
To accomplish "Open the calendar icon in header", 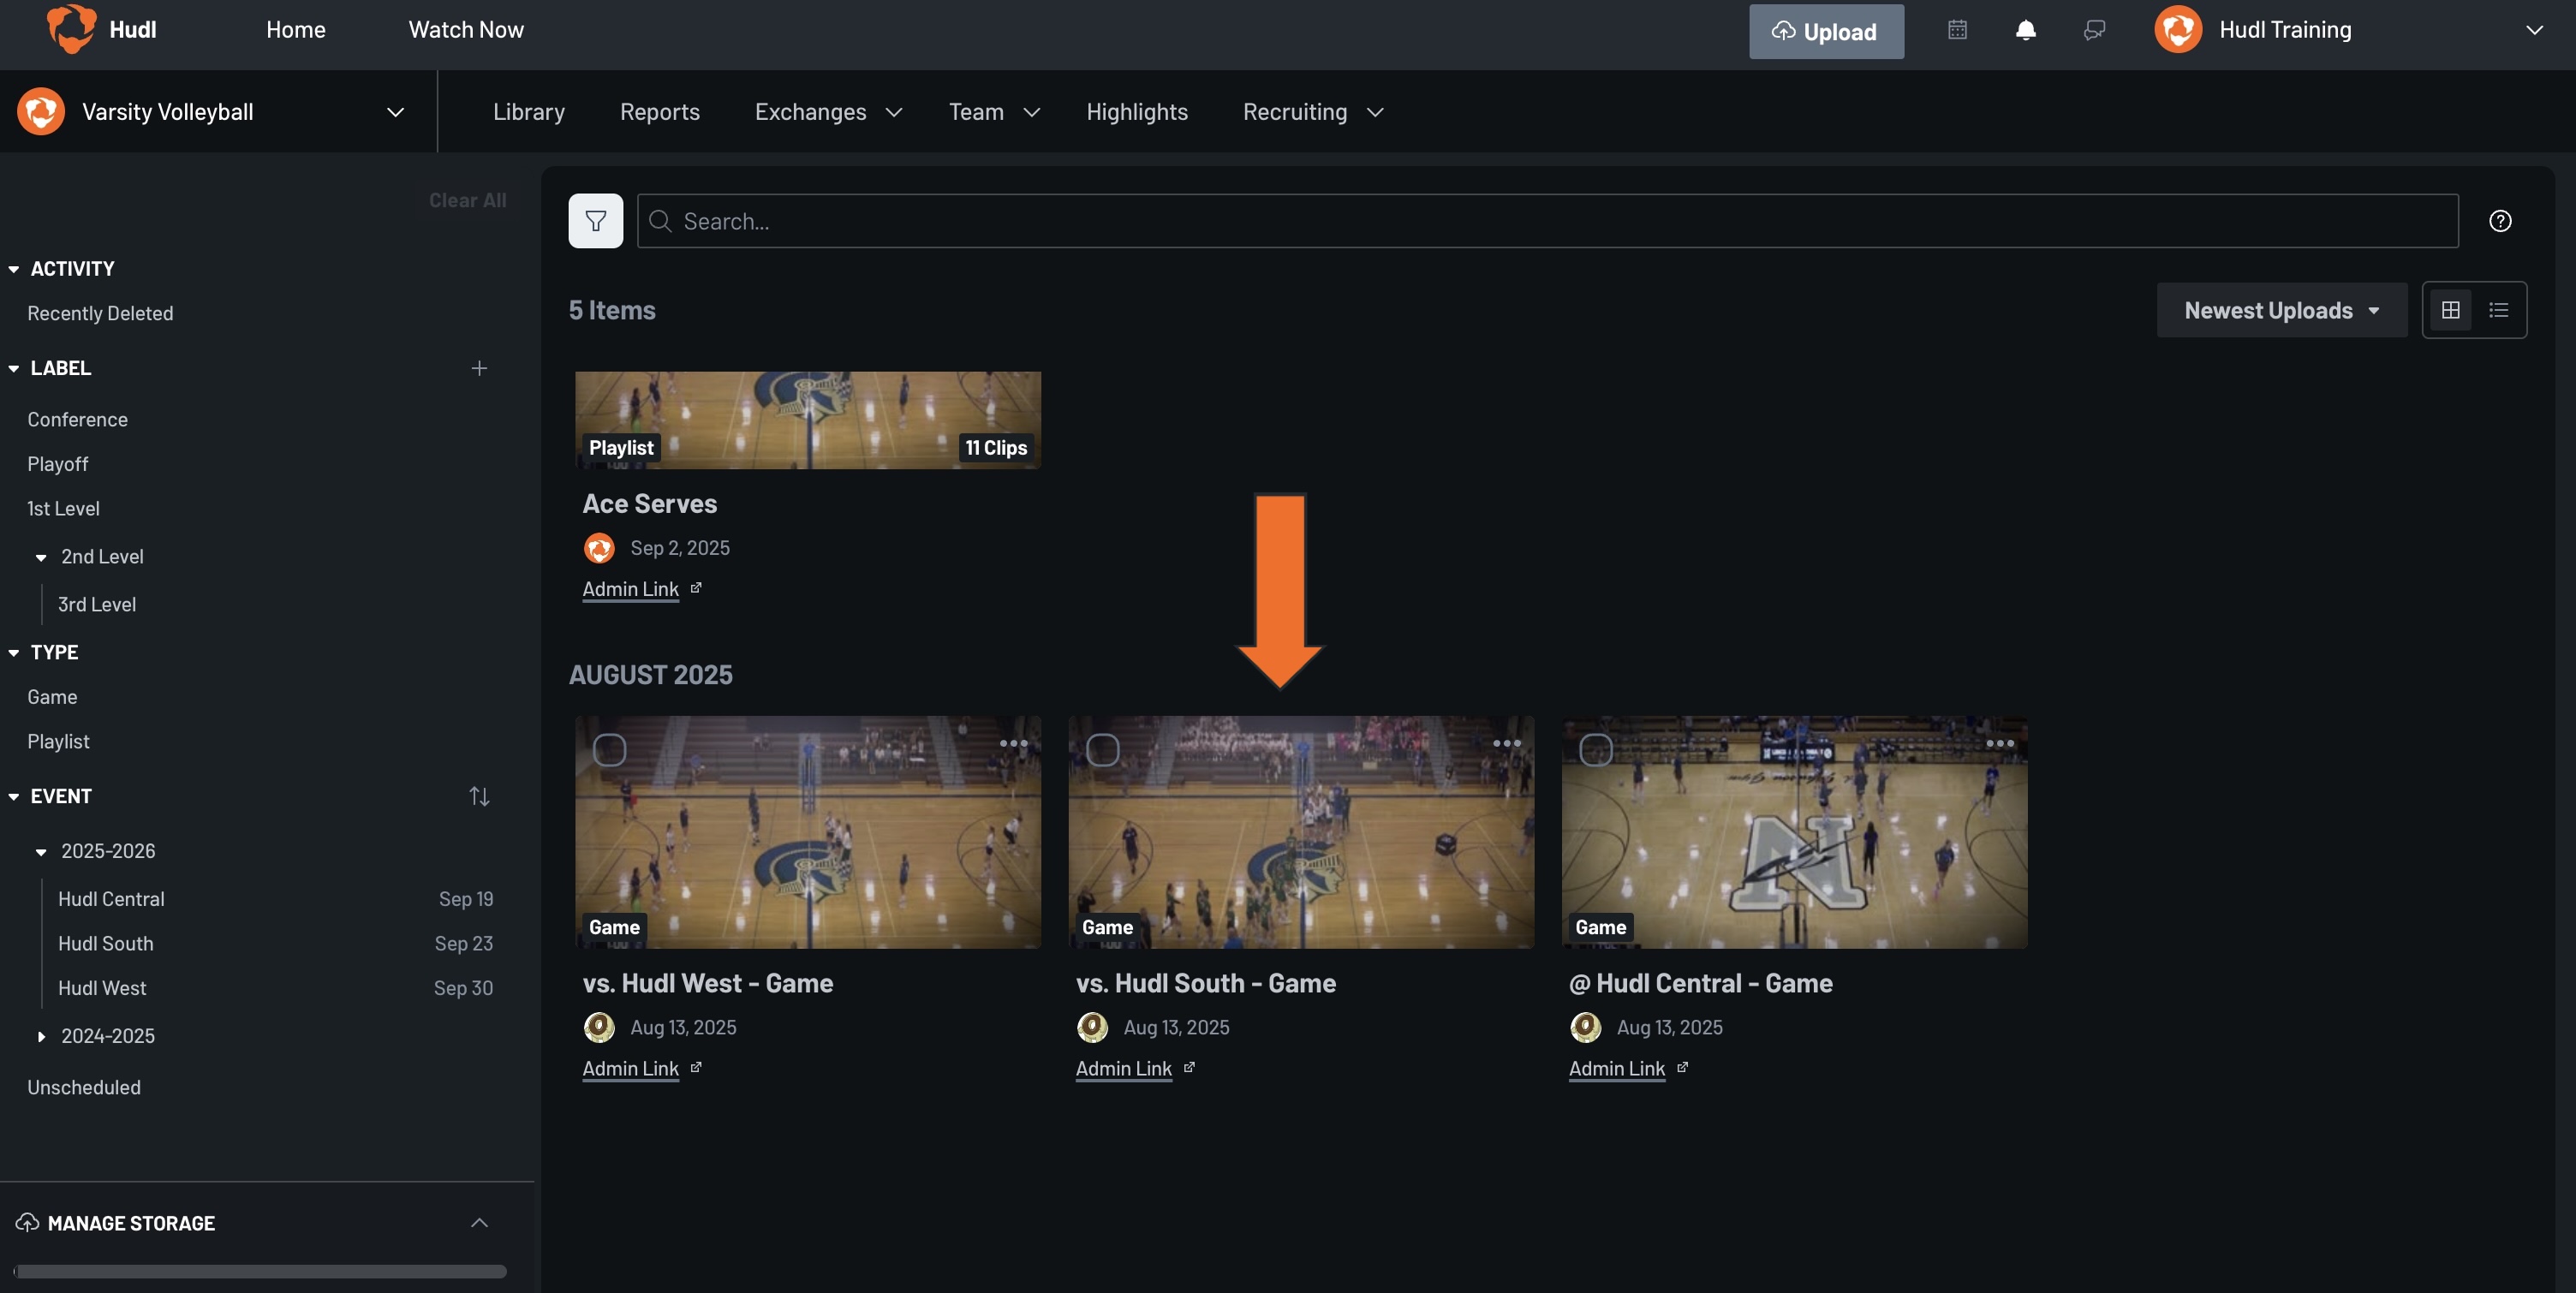I will pyautogui.click(x=1957, y=30).
